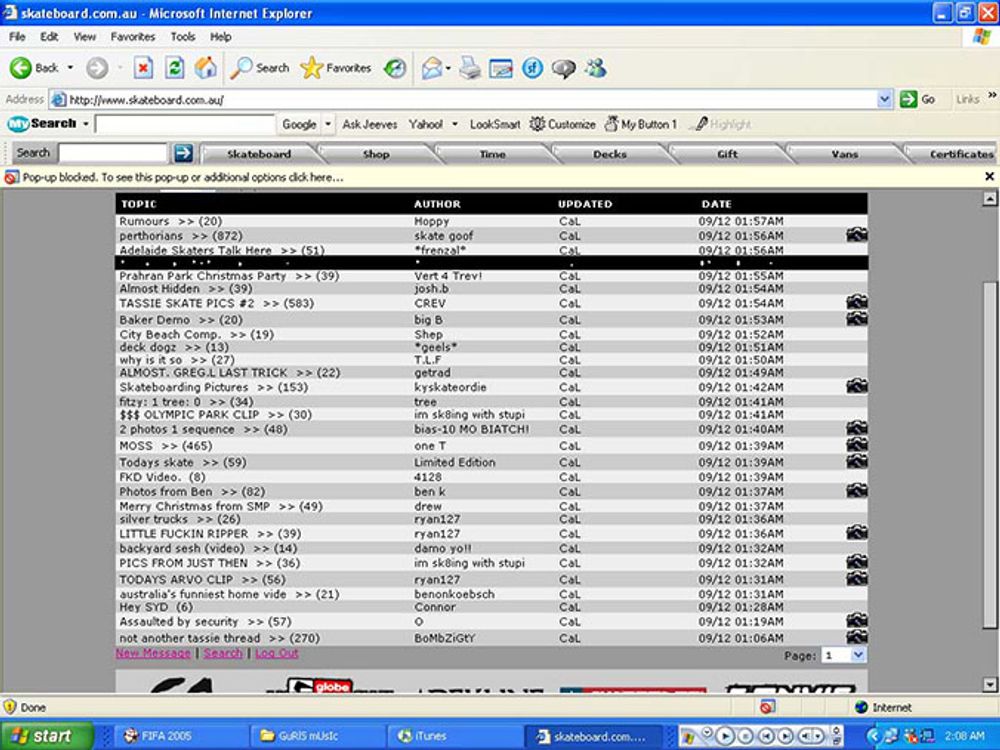
Task: Click the camera icon on Photos from Ben row
Action: tap(857, 490)
